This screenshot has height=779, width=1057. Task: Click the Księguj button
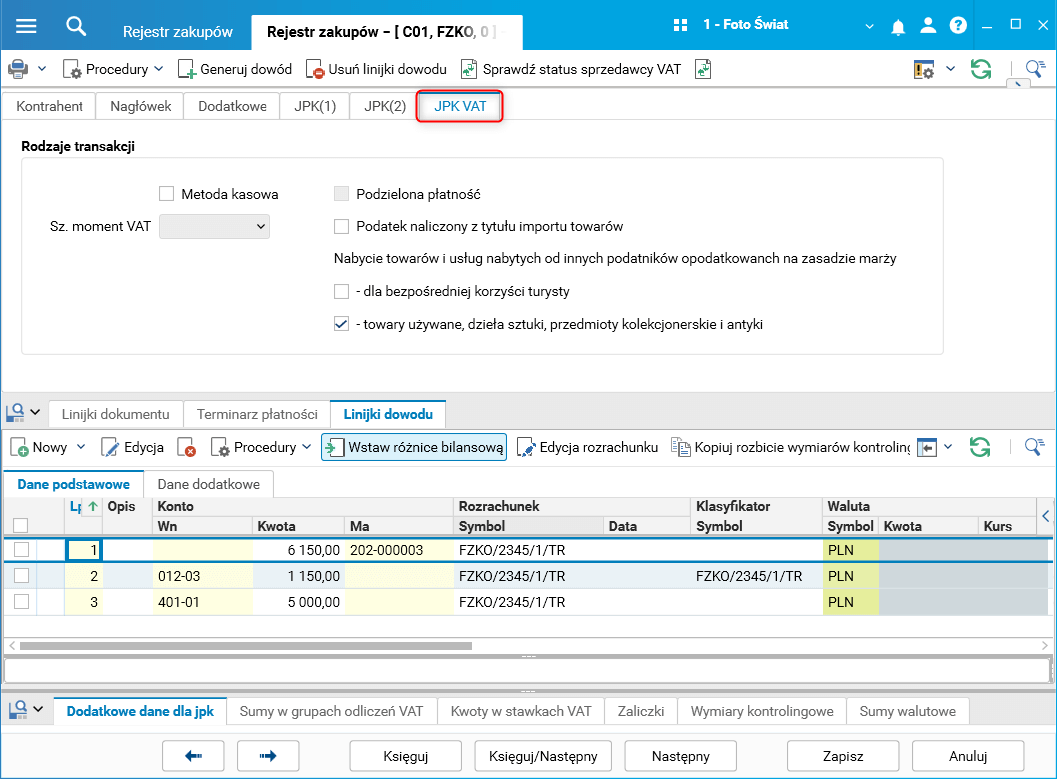coord(406,756)
